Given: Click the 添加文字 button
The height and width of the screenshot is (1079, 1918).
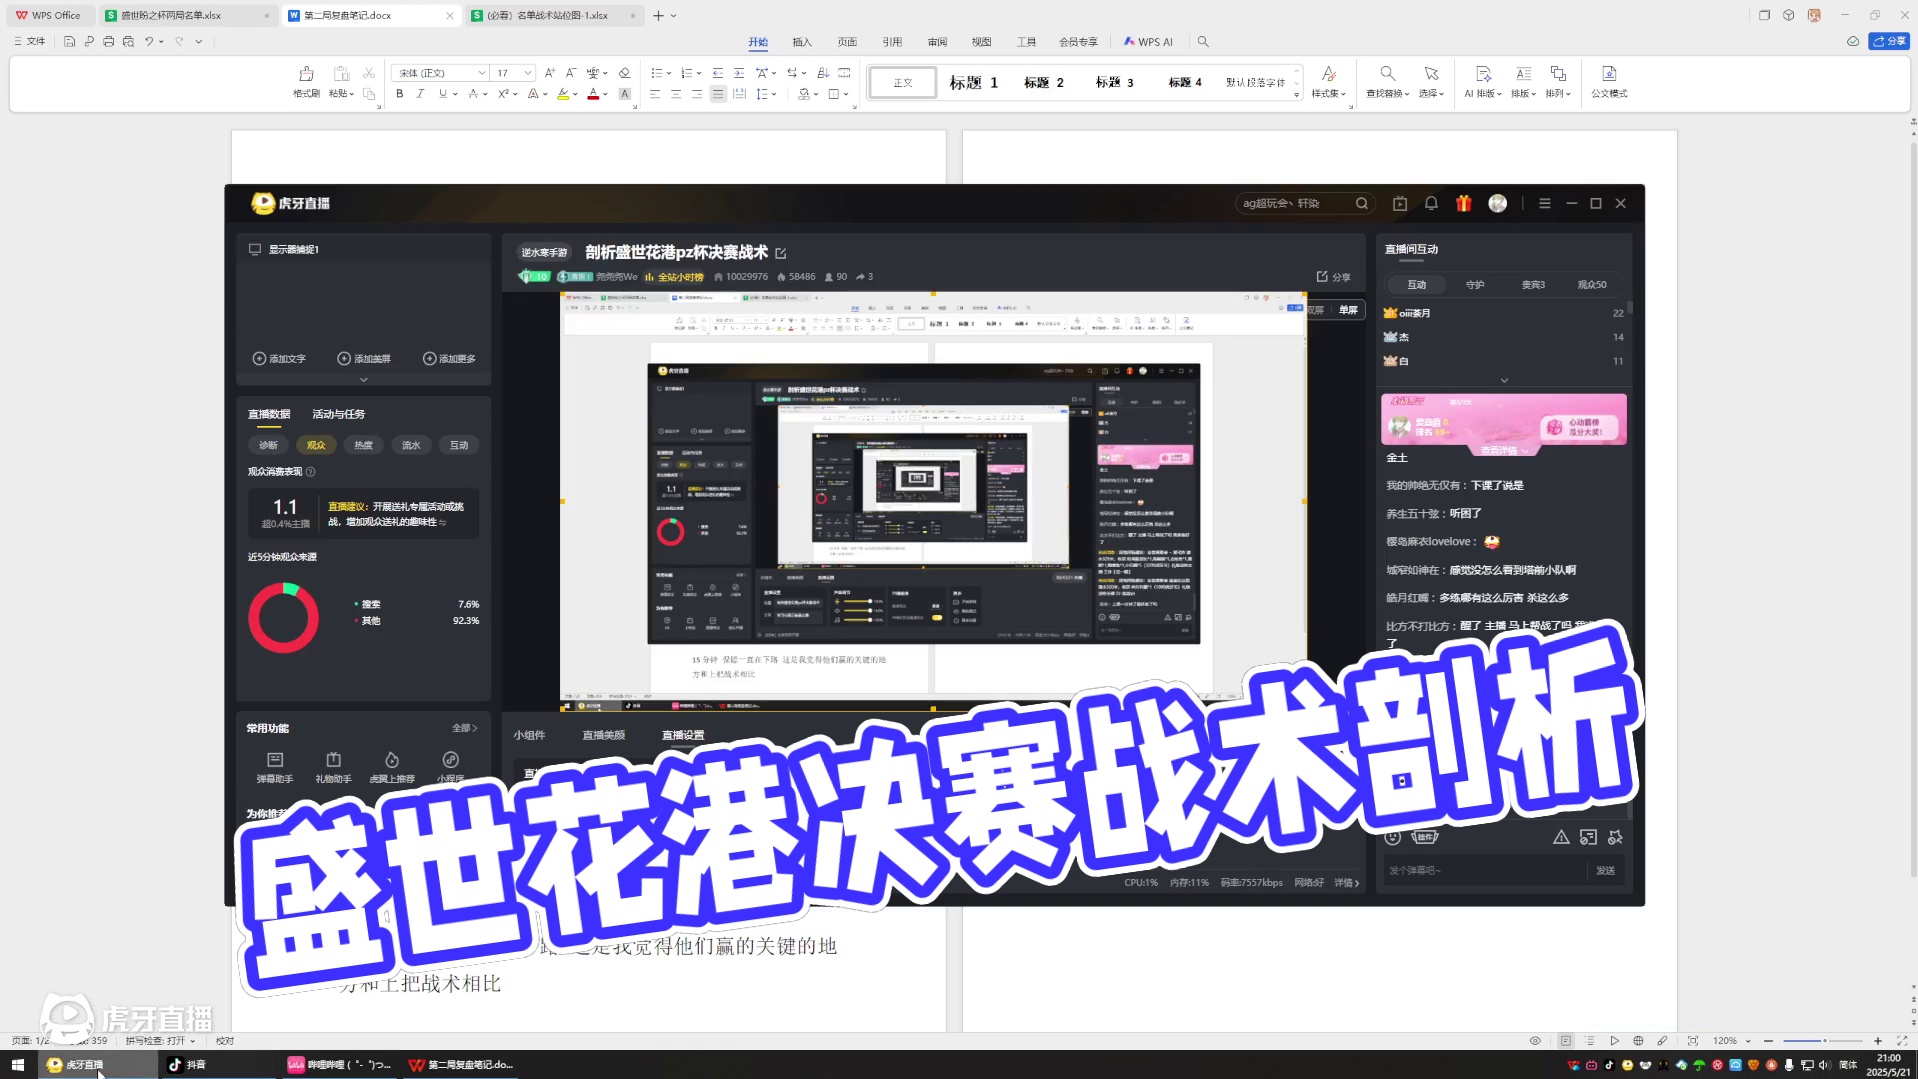Looking at the screenshot, I should tap(280, 358).
